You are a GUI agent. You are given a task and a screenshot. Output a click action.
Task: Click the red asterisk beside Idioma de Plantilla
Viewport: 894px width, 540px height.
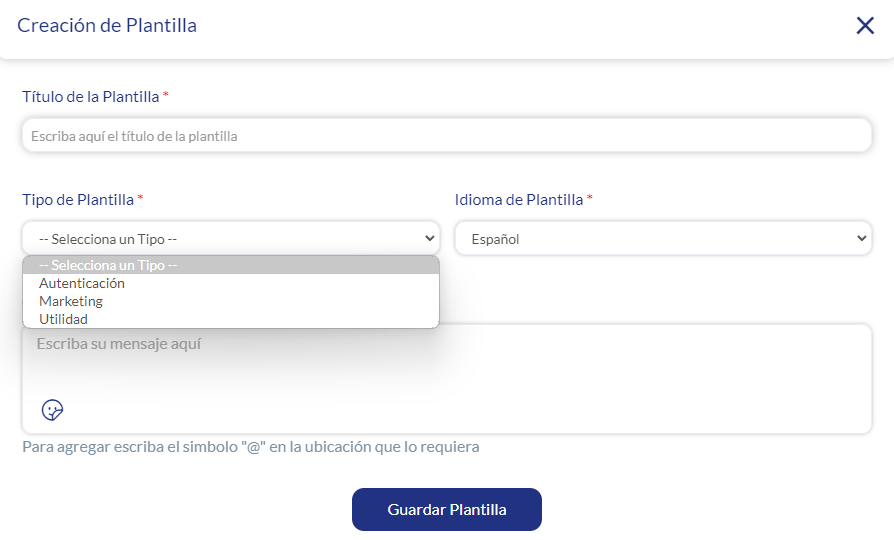click(590, 198)
